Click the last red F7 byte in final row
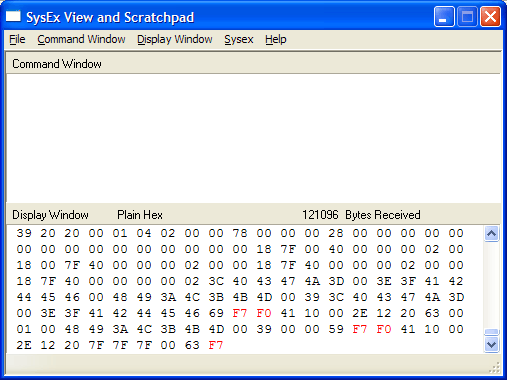 pyautogui.click(x=216, y=345)
